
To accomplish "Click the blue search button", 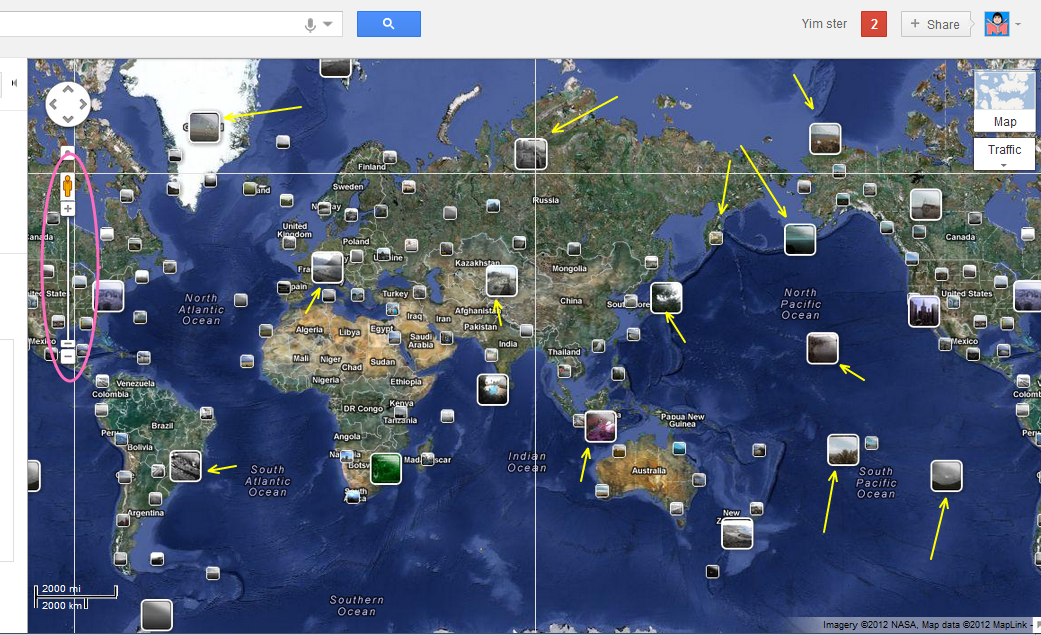I will pyautogui.click(x=388, y=22).
